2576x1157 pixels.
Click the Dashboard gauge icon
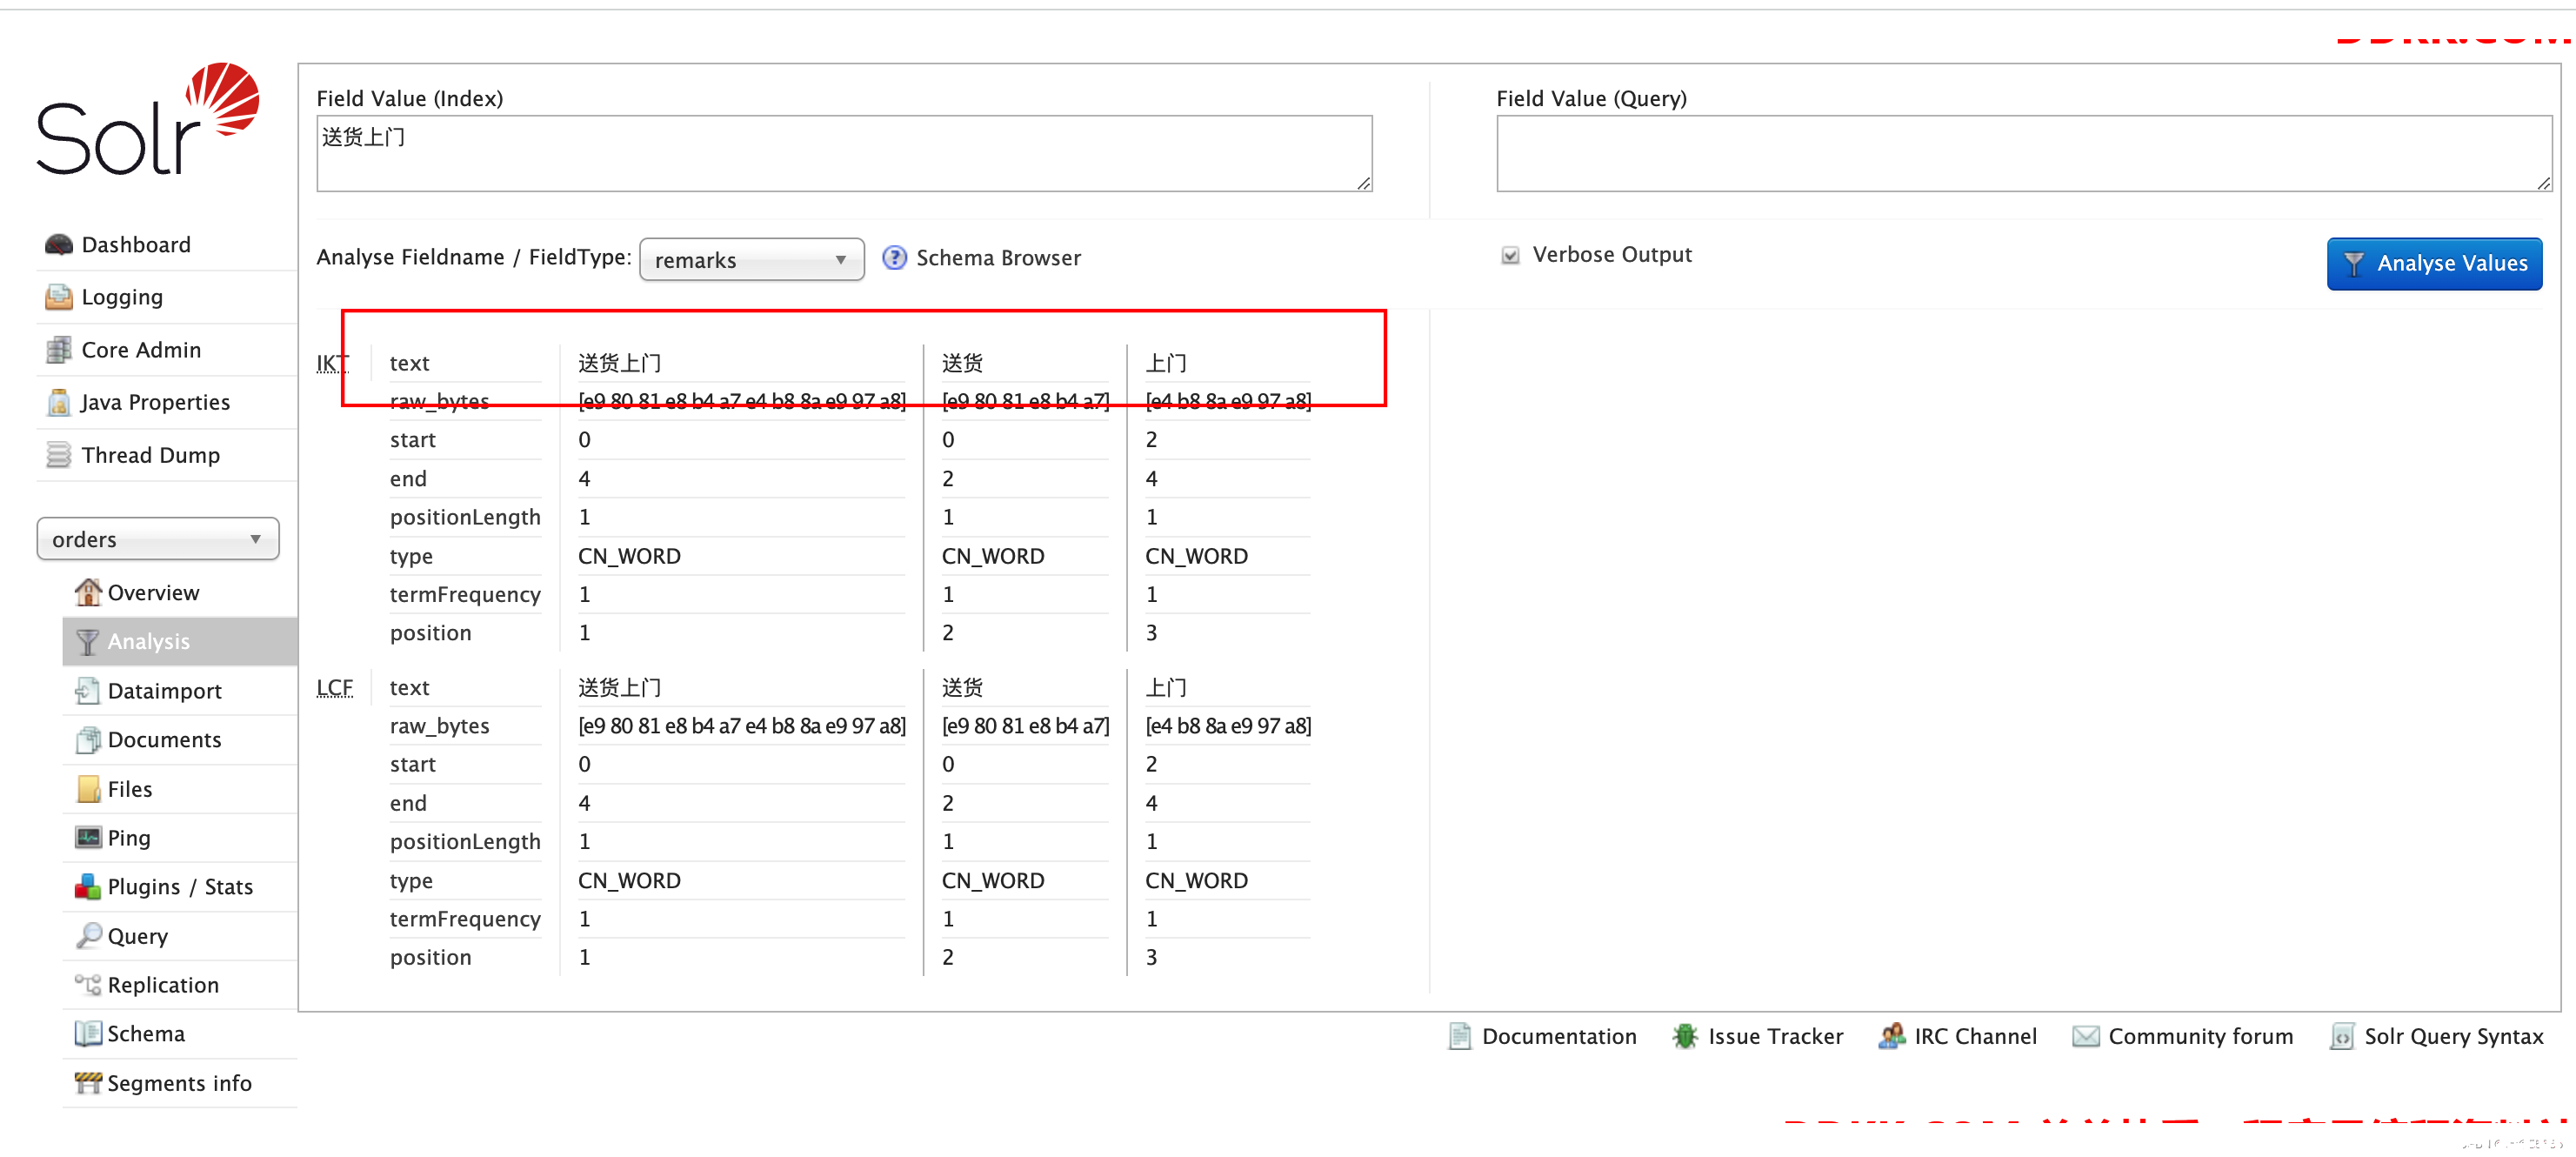pyautogui.click(x=59, y=245)
